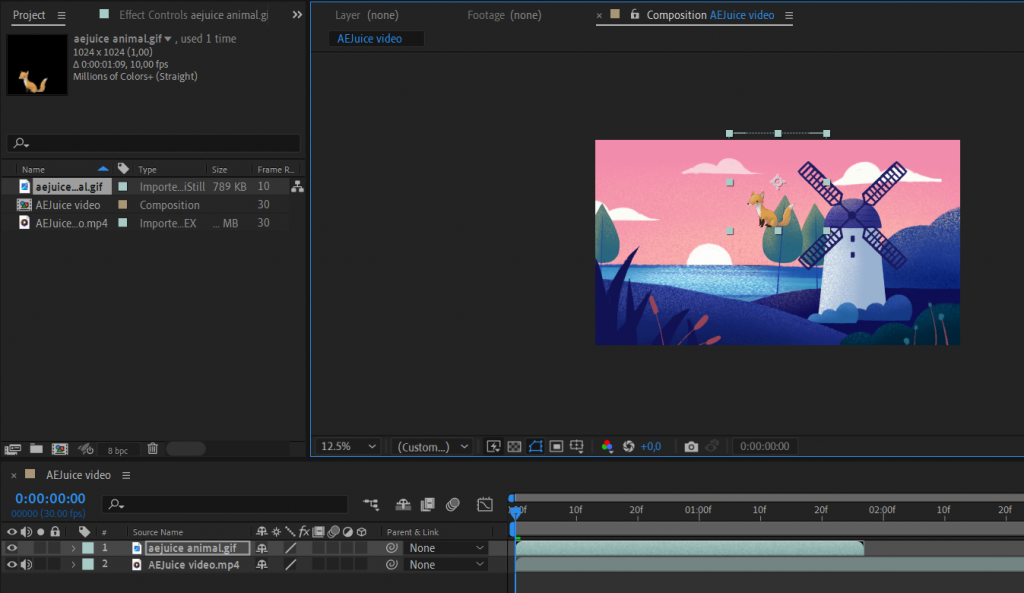Mute audio for AEJuice video.mp4 layer
The height and width of the screenshot is (593, 1024).
tap(25, 564)
